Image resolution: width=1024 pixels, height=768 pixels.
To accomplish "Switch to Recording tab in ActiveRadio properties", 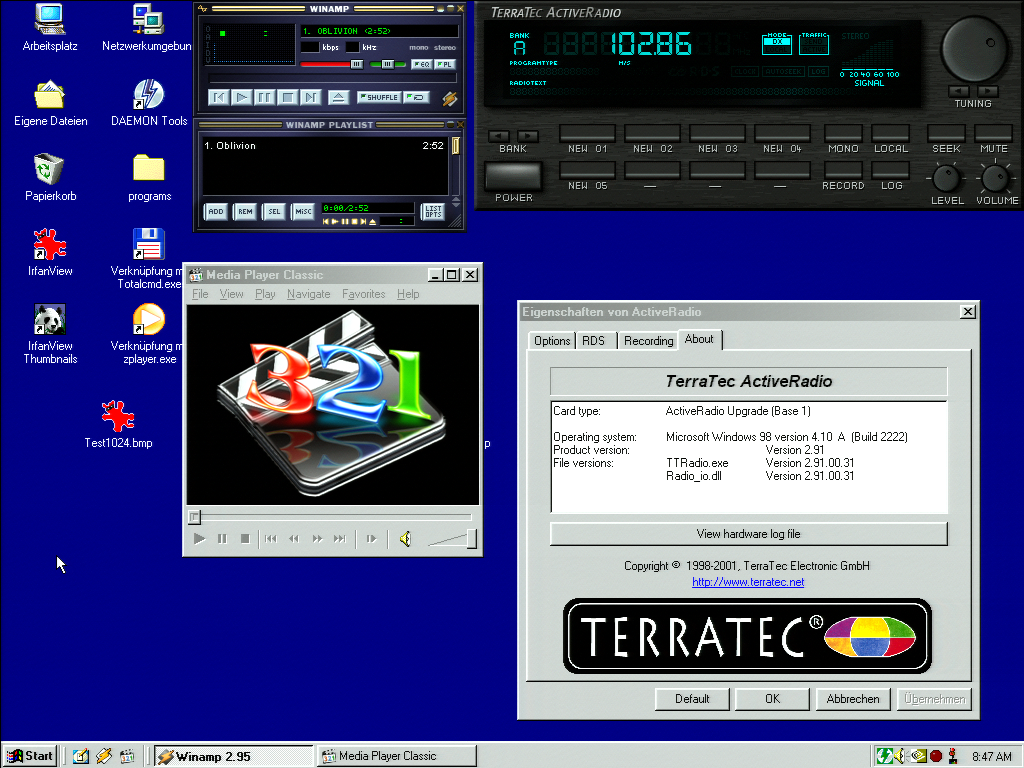I will pos(648,341).
